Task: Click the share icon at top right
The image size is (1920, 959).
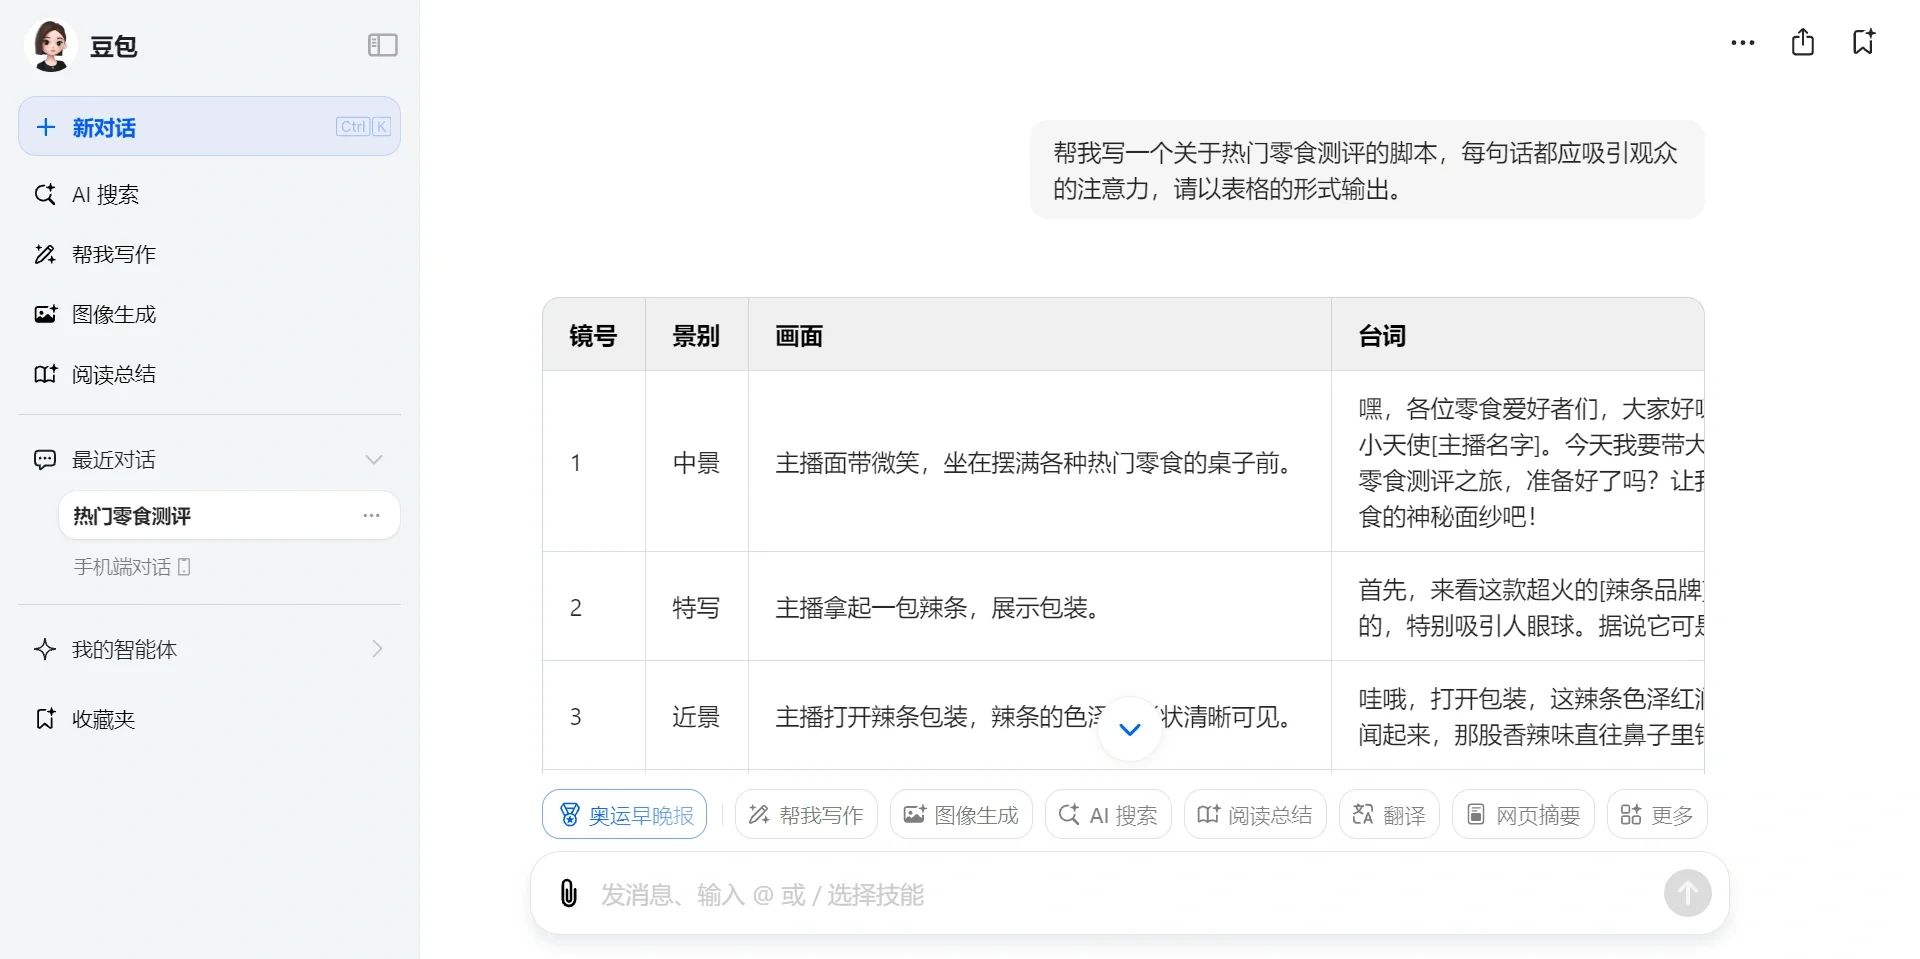Action: (1802, 43)
